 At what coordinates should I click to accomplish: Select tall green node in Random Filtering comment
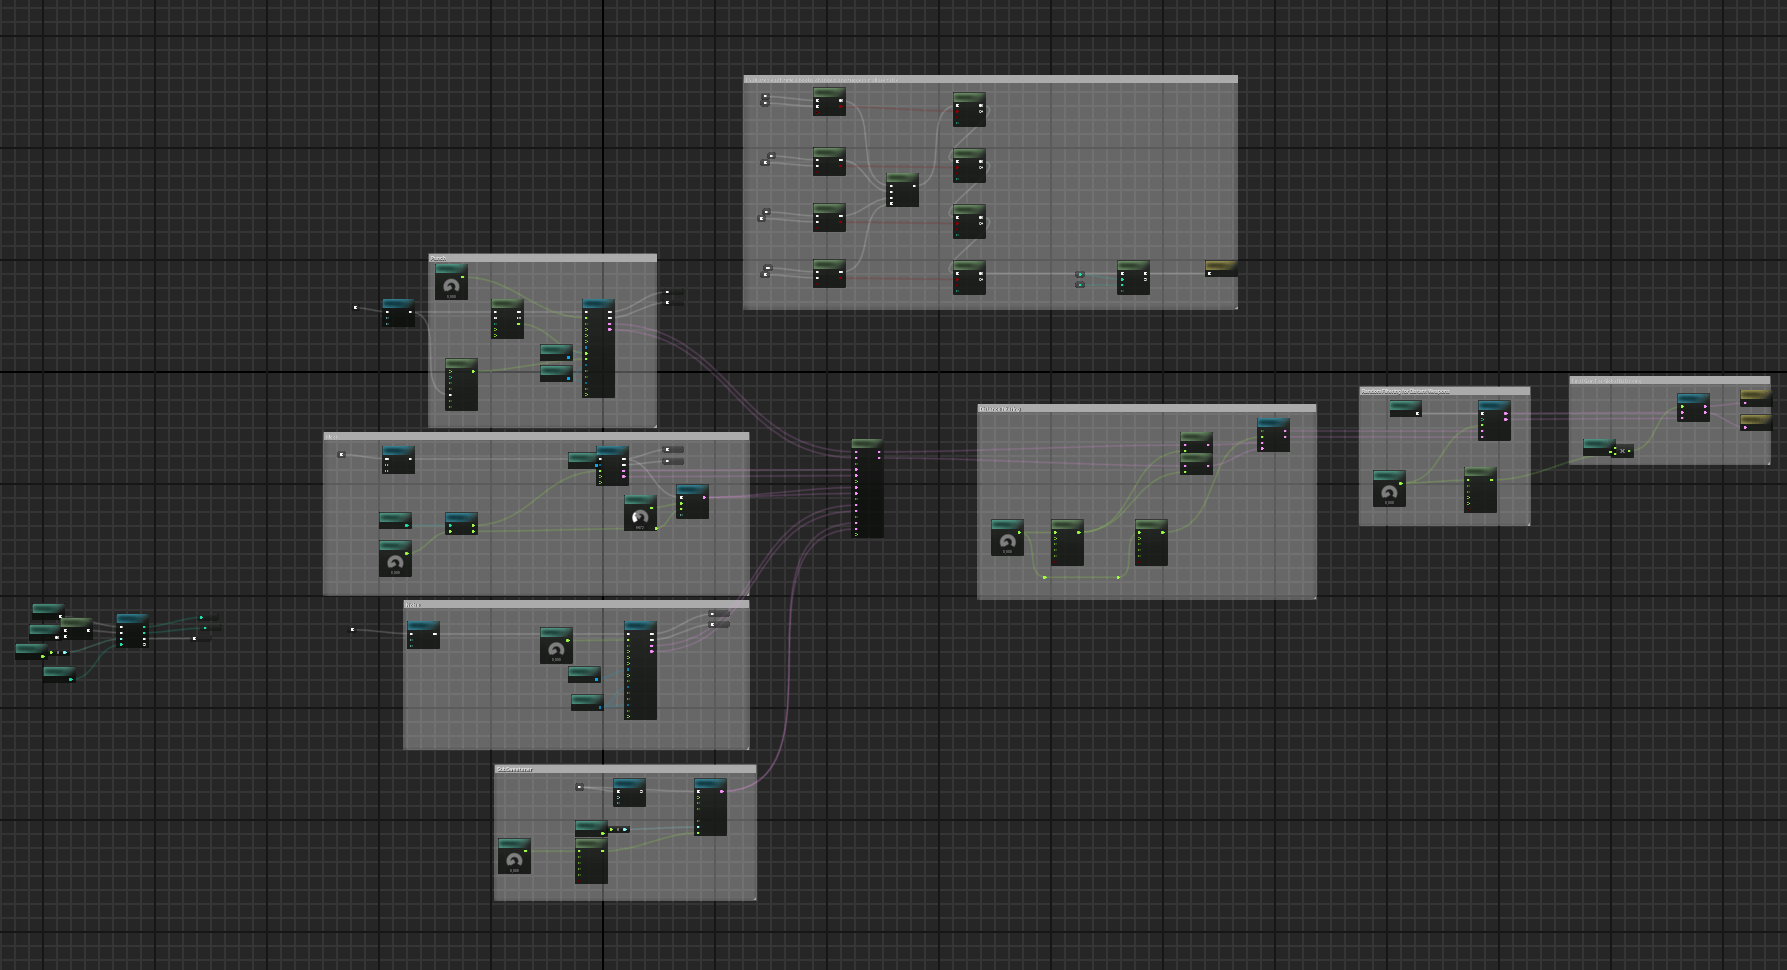[1480, 490]
